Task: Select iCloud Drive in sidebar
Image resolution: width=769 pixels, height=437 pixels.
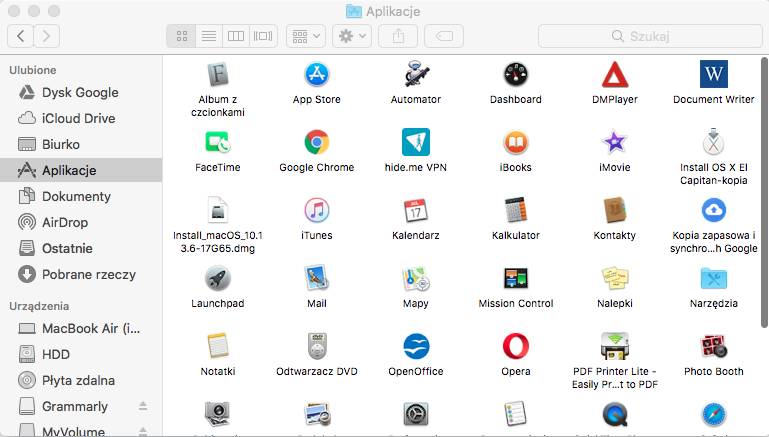Action: click(x=81, y=118)
